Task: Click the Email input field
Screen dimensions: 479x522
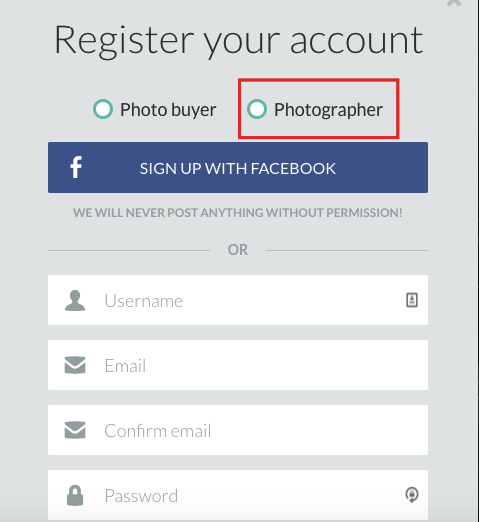Action: pos(238,365)
